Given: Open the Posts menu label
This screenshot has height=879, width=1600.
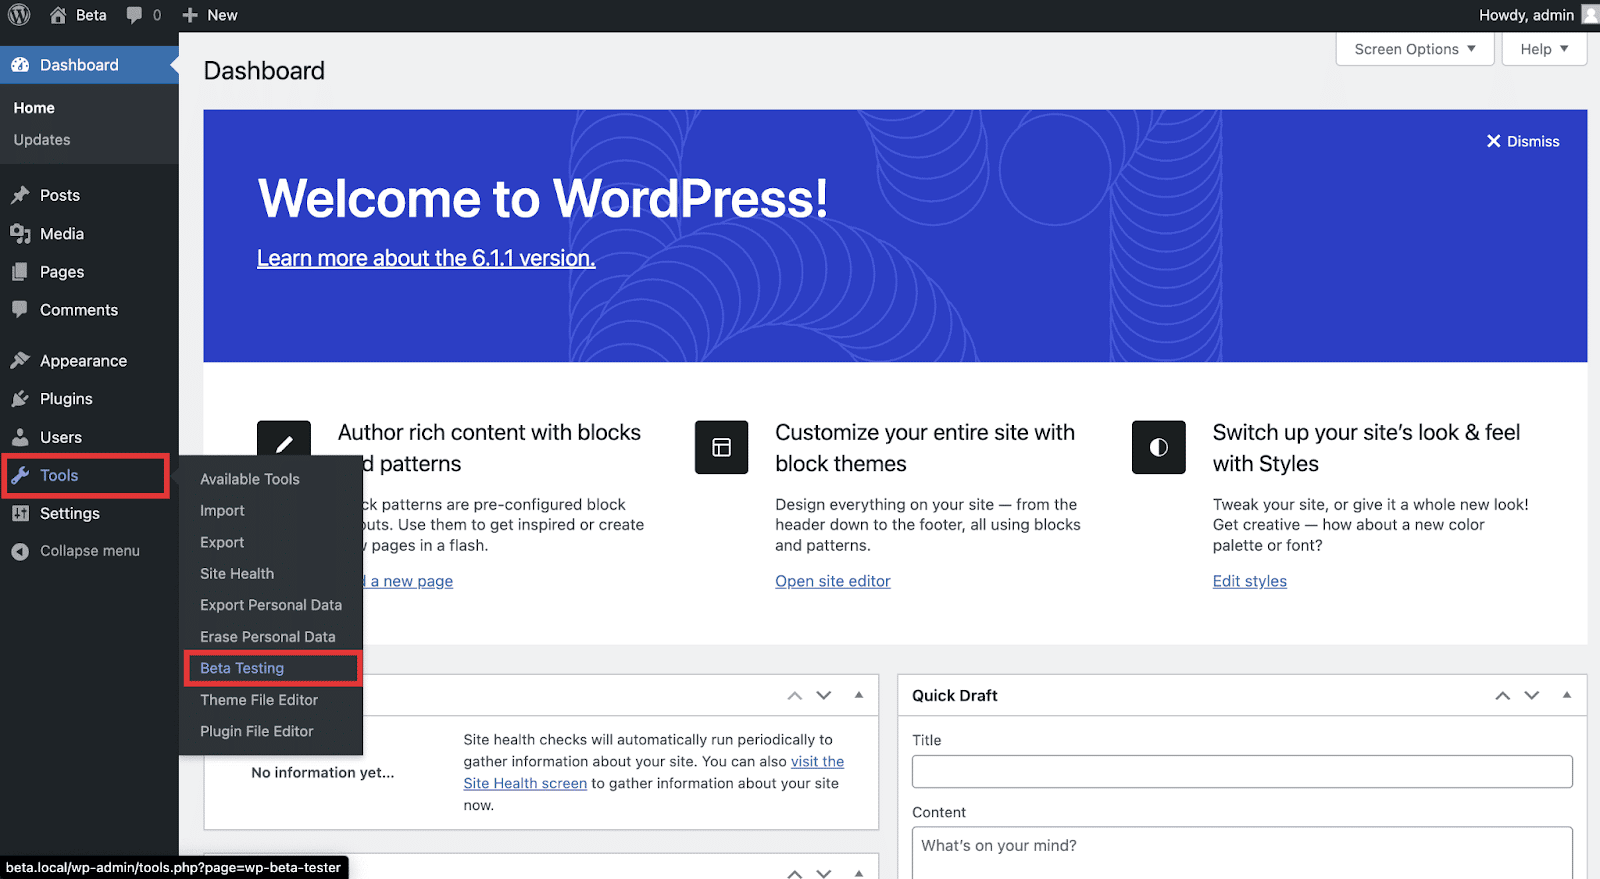Looking at the screenshot, I should tap(60, 195).
